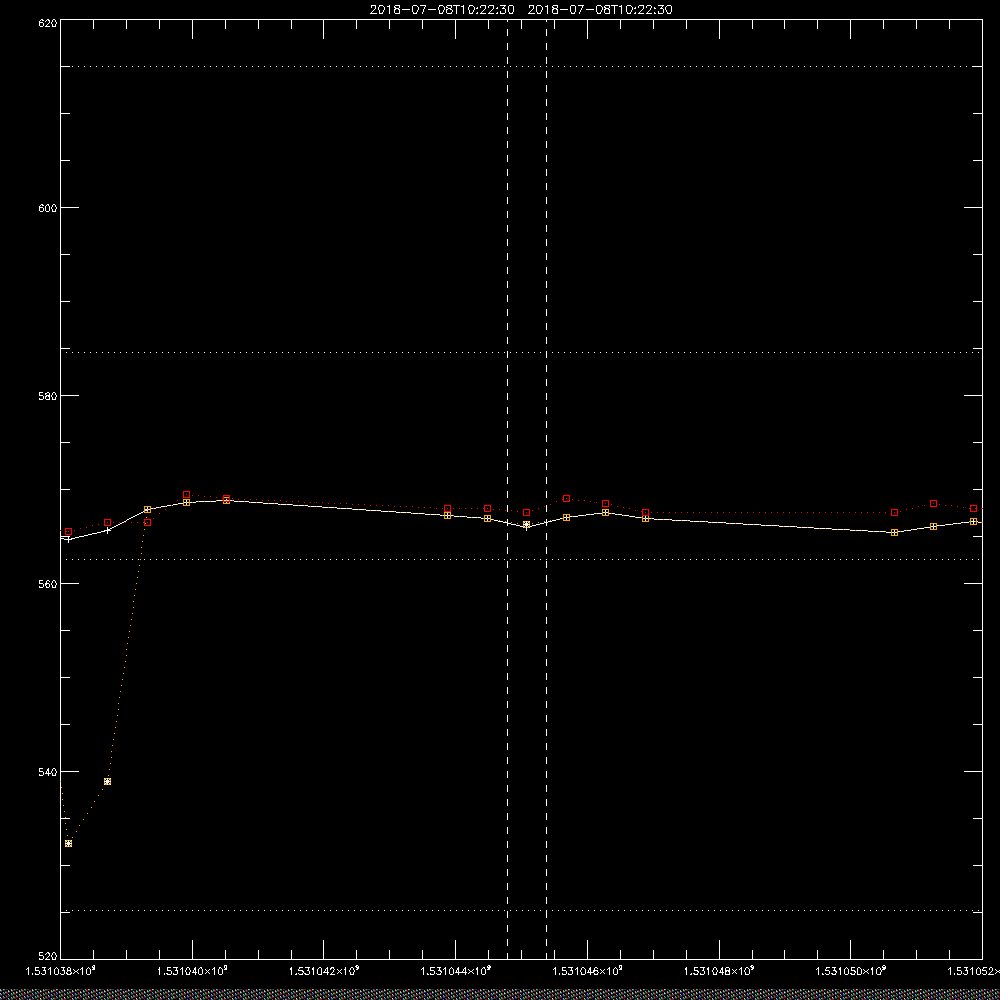The width and height of the screenshot is (1000, 1000).
Task: Select the data point between the dashed vertical lines
Action: 526,525
